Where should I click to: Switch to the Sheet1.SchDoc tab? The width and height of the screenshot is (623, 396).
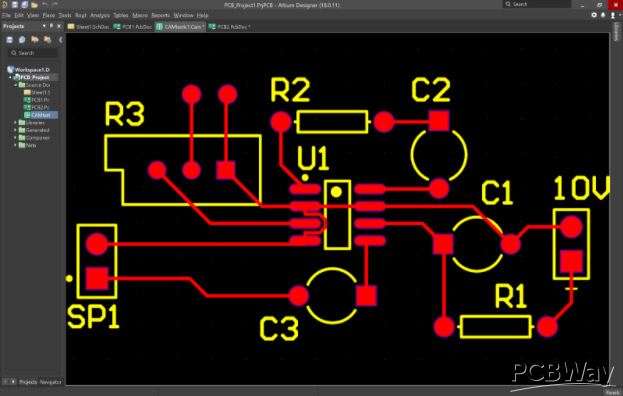coord(89,27)
